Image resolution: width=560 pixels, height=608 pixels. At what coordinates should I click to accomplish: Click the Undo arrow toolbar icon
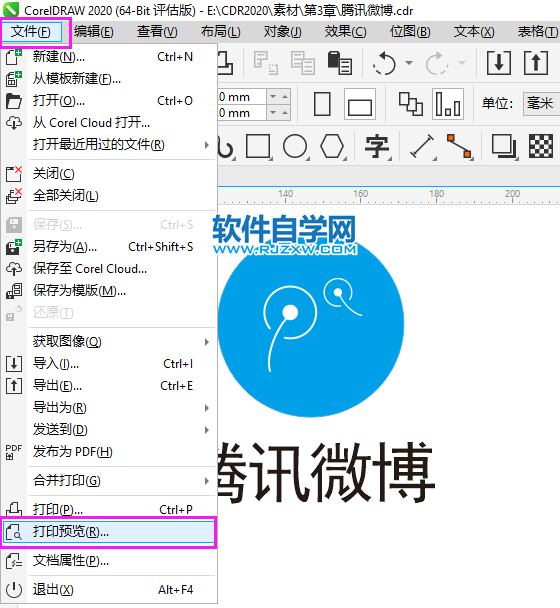384,63
